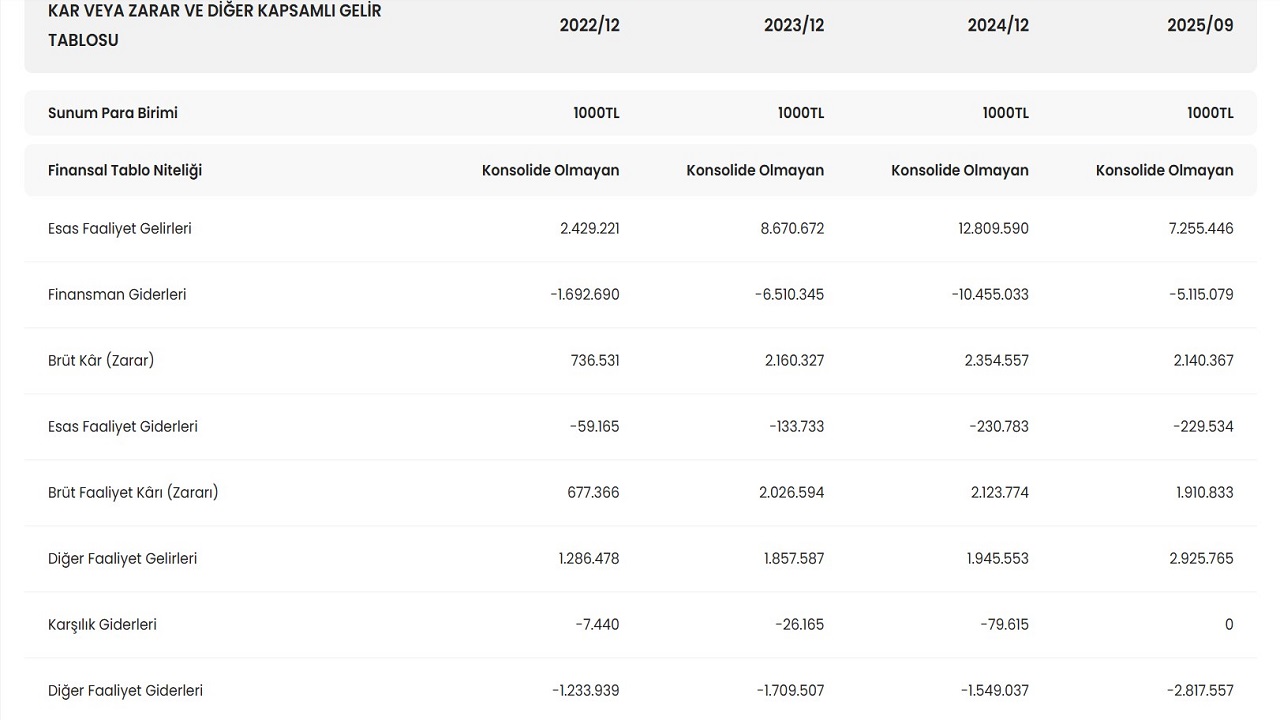Select the 2023/12 column header

pos(794,25)
